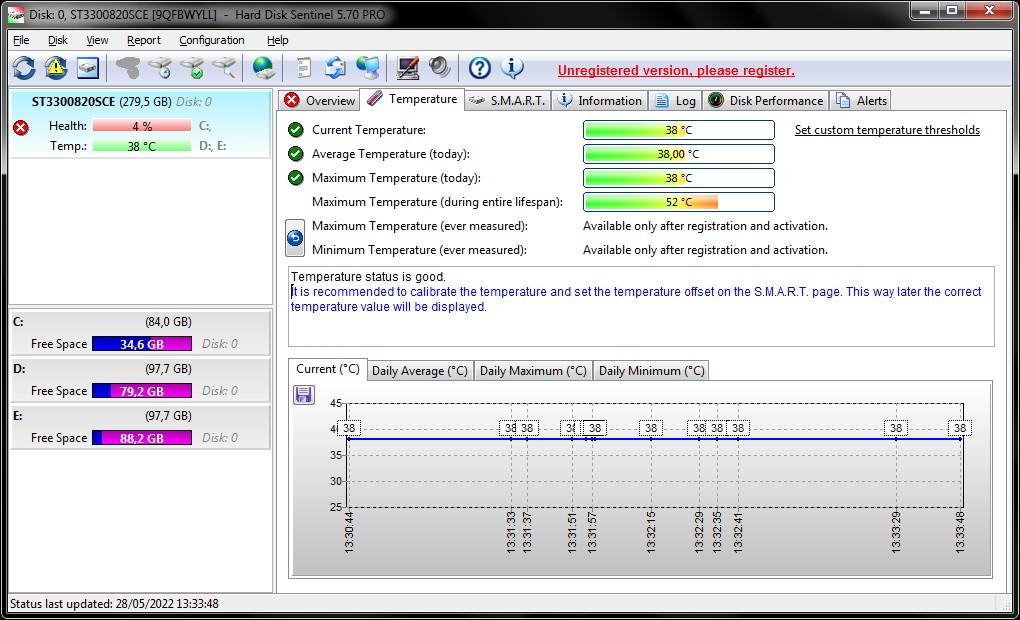Open the Log tab
Screen dimensions: 1020x620
coord(675,100)
